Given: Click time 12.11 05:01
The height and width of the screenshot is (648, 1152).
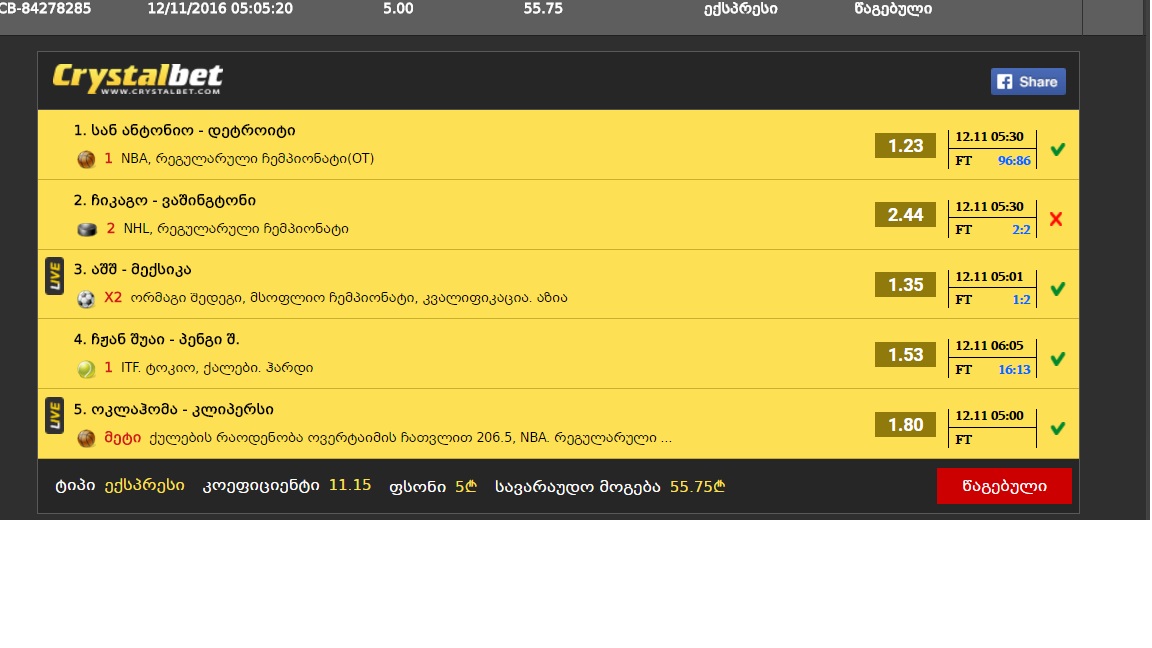Looking at the screenshot, I should (989, 276).
